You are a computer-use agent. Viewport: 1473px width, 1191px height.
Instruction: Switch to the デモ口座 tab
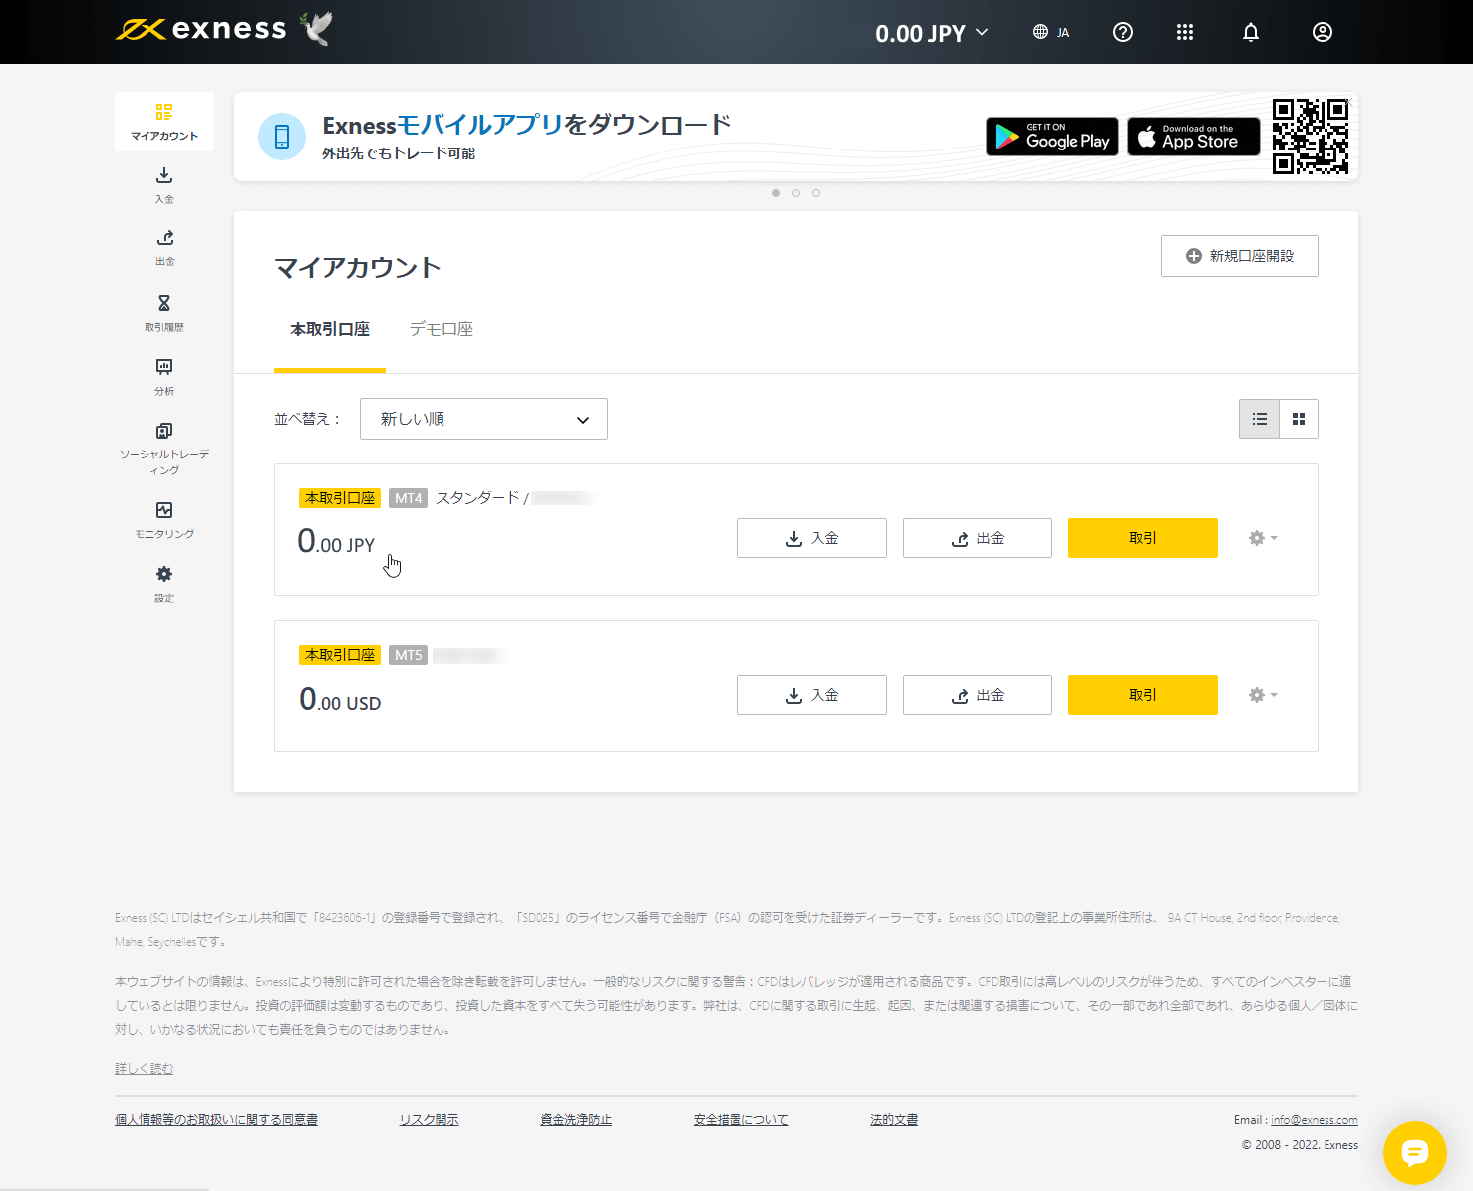click(x=441, y=328)
